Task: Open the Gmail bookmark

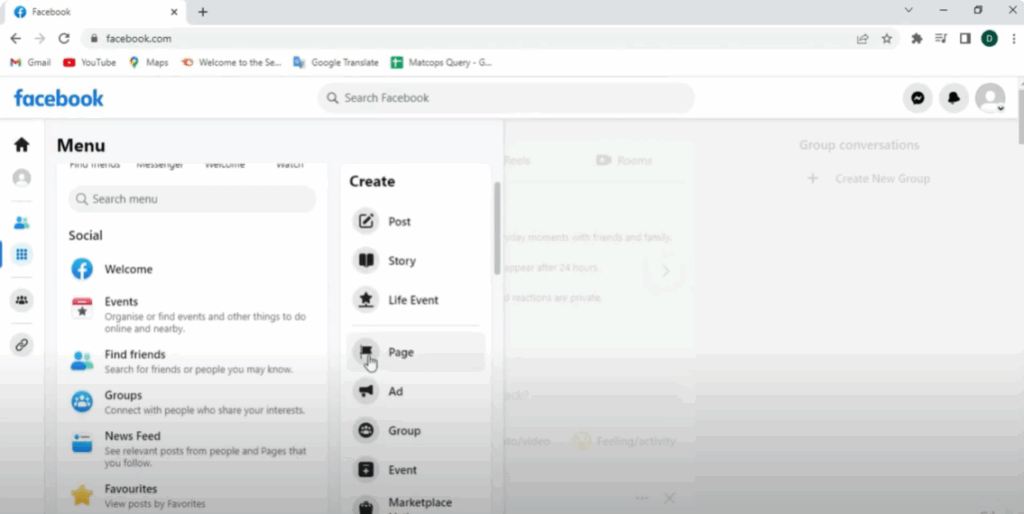Action: [31, 63]
